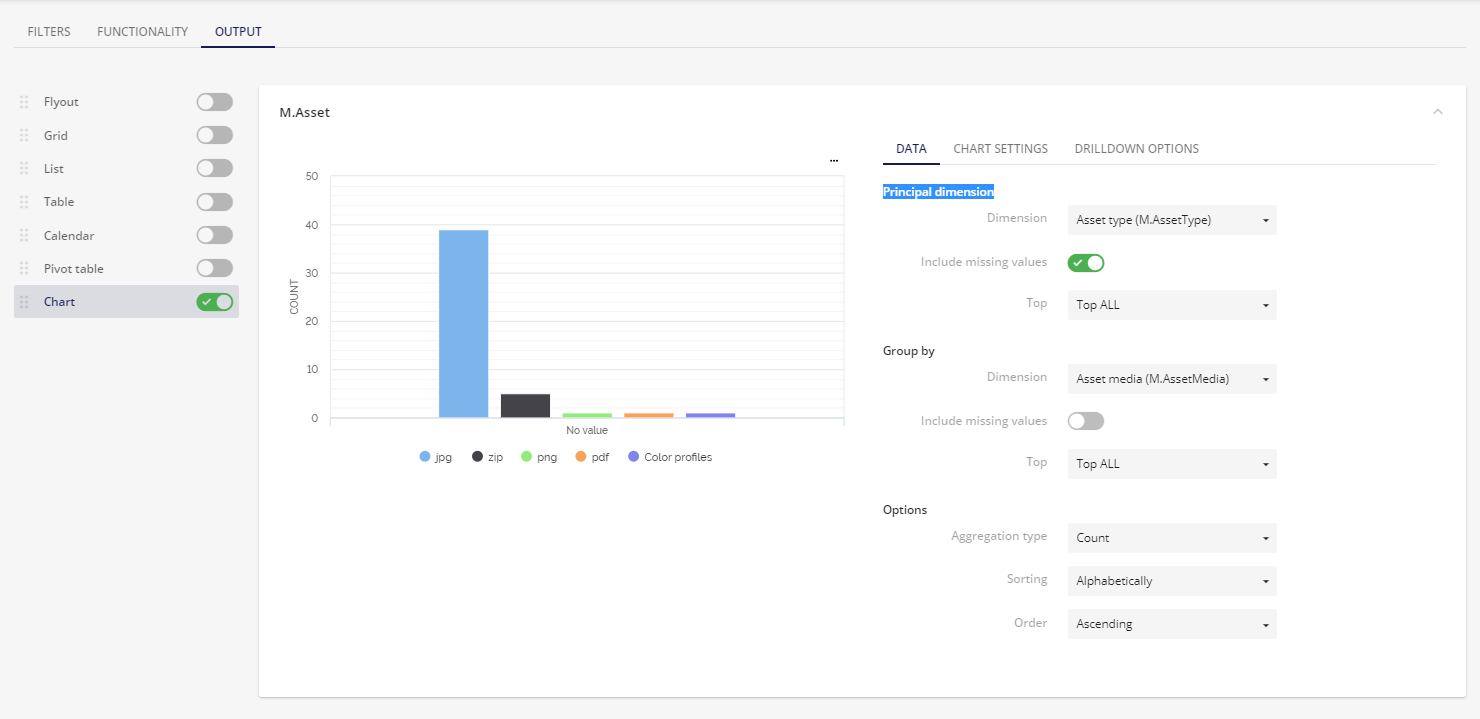The height and width of the screenshot is (719, 1480).
Task: Switch to the Chart Settings tab
Action: pyautogui.click(x=1000, y=149)
